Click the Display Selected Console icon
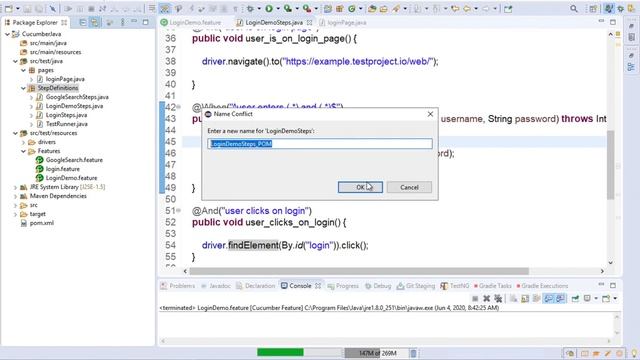 click(x=587, y=298)
